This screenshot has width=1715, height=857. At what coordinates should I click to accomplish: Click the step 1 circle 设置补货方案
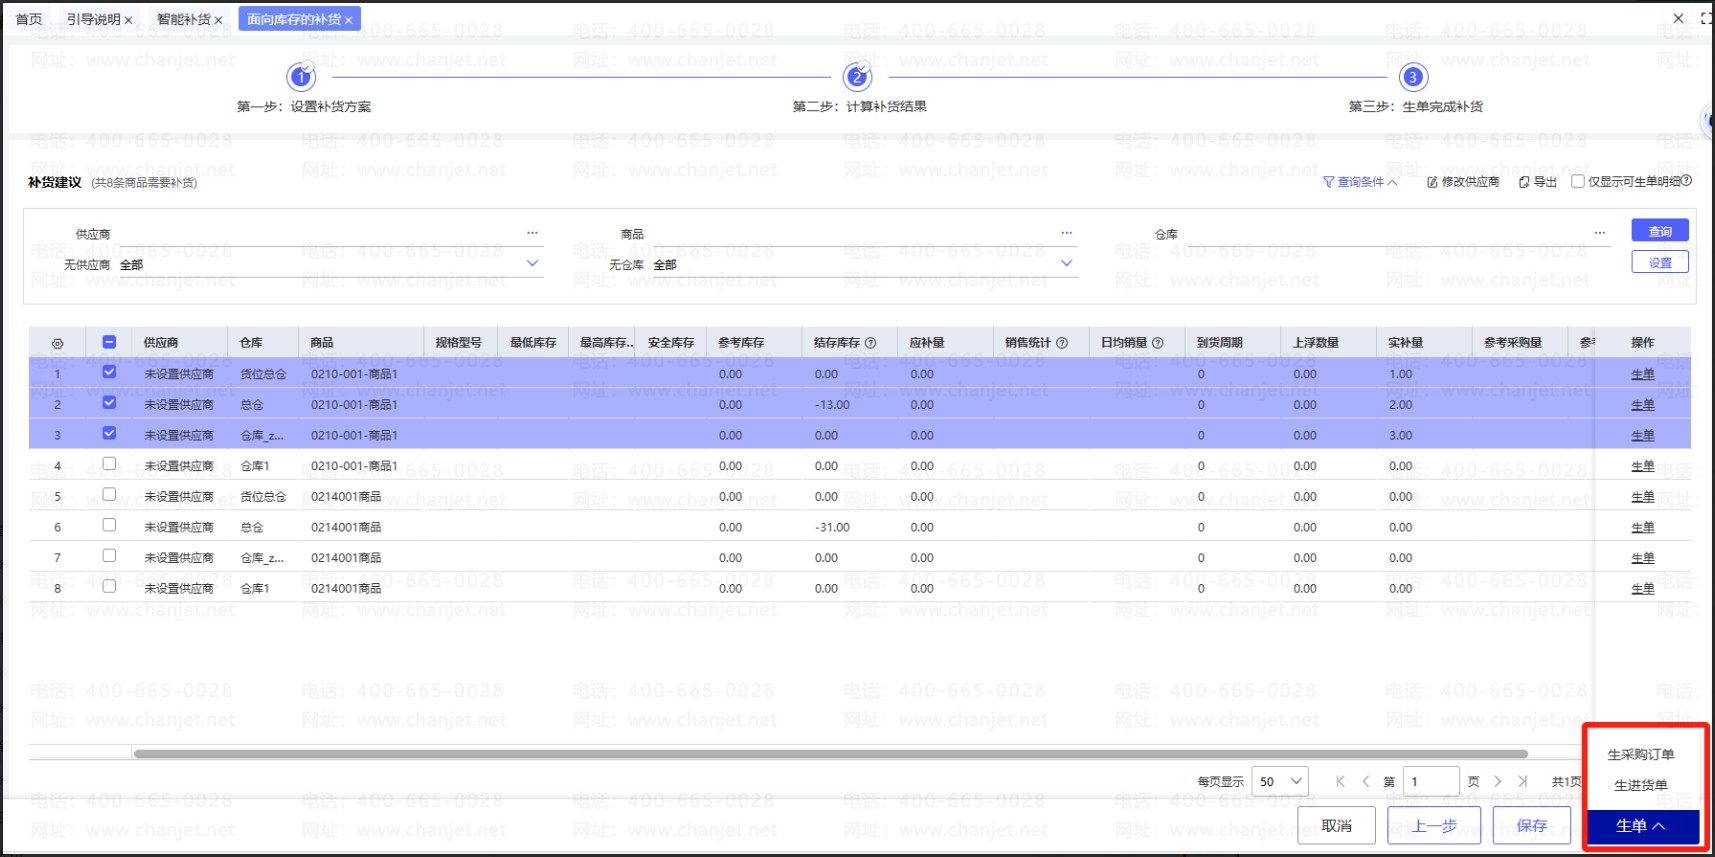tap(301, 77)
